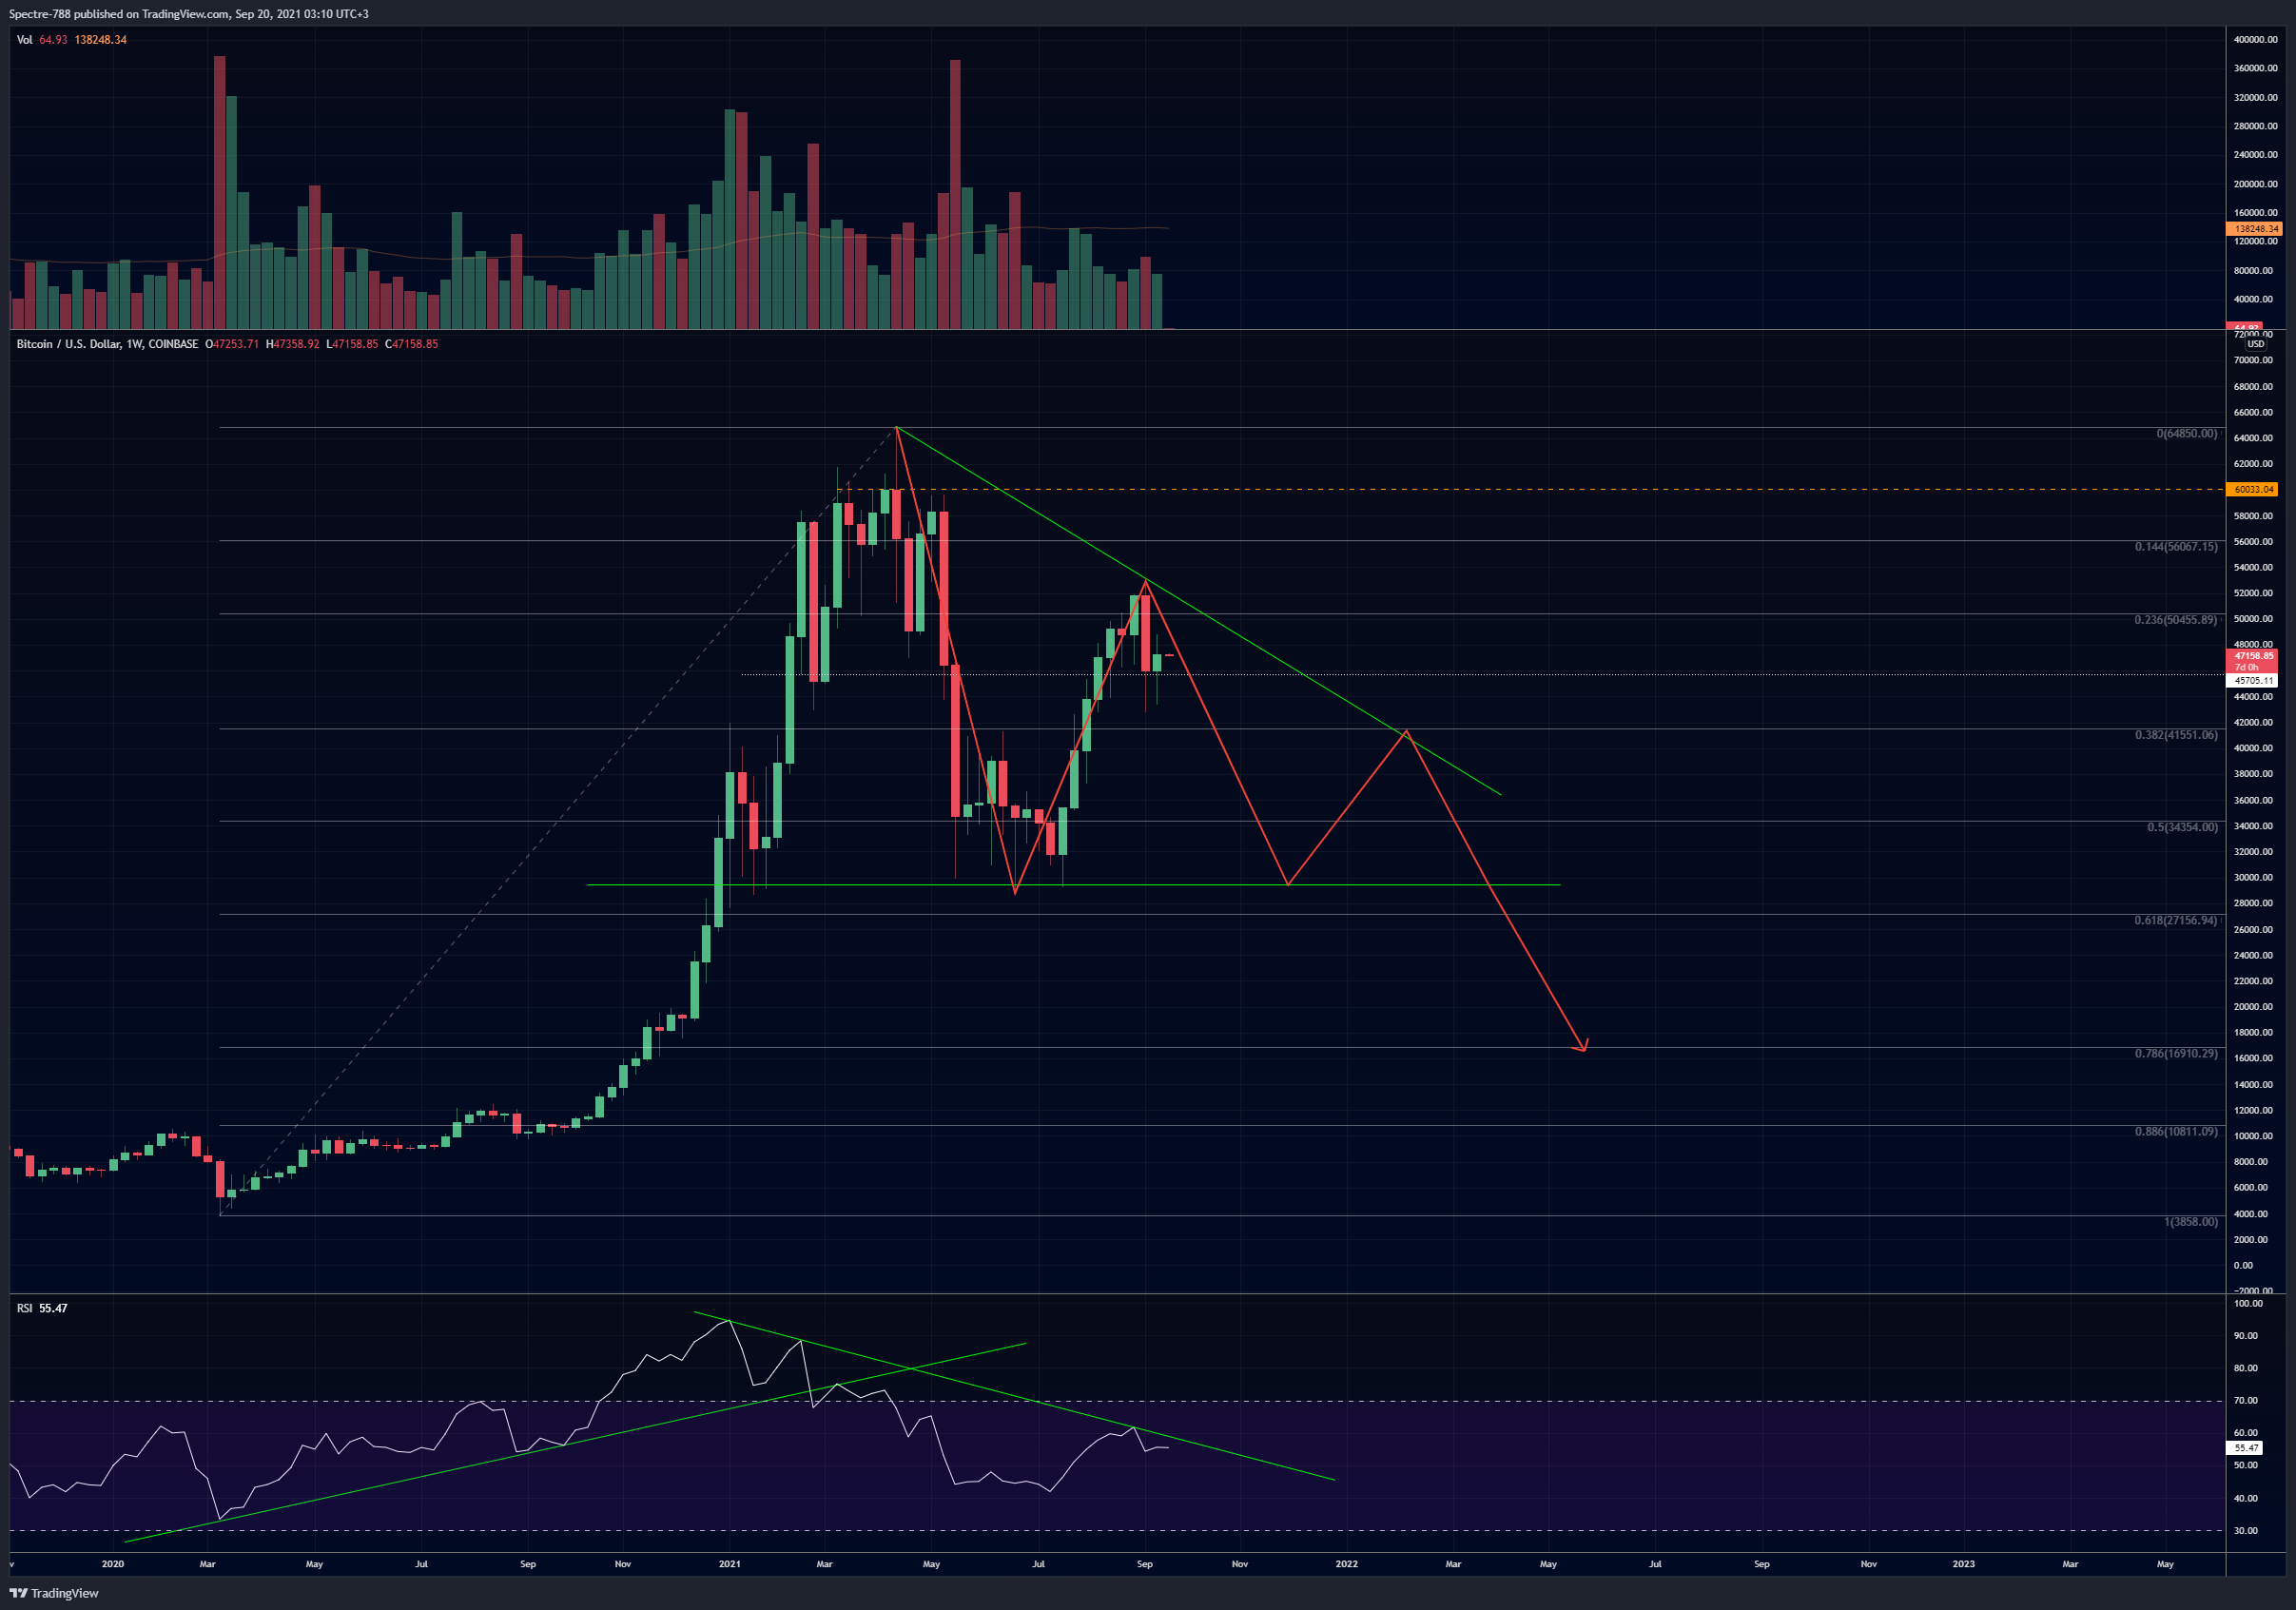Click '2021' on the time axis
Viewport: 2296px width, 1610px height.
coord(730,1564)
